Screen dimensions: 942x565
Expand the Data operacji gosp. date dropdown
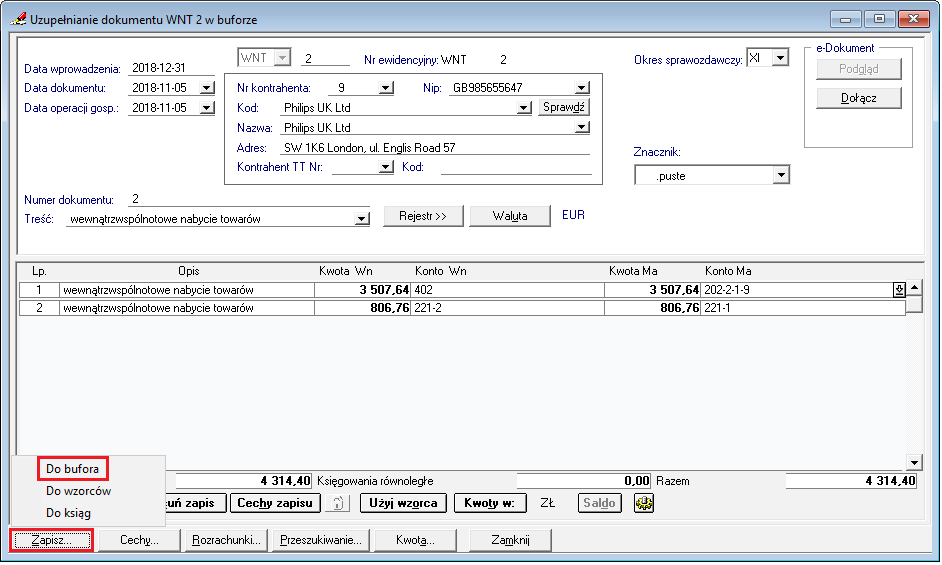[x=207, y=108]
